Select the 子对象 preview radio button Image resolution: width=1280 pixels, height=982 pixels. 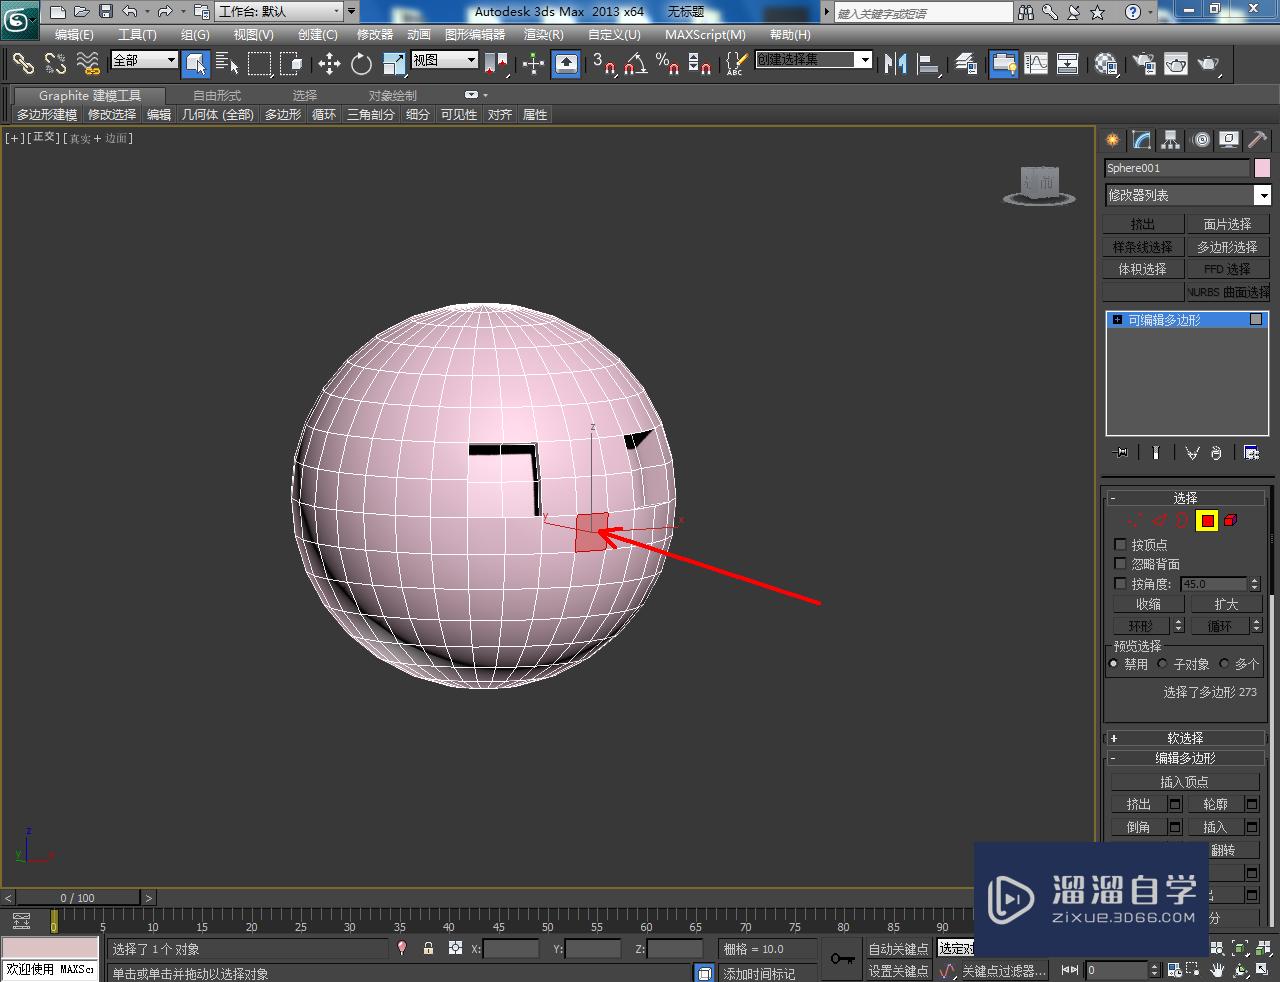pyautogui.click(x=1162, y=664)
